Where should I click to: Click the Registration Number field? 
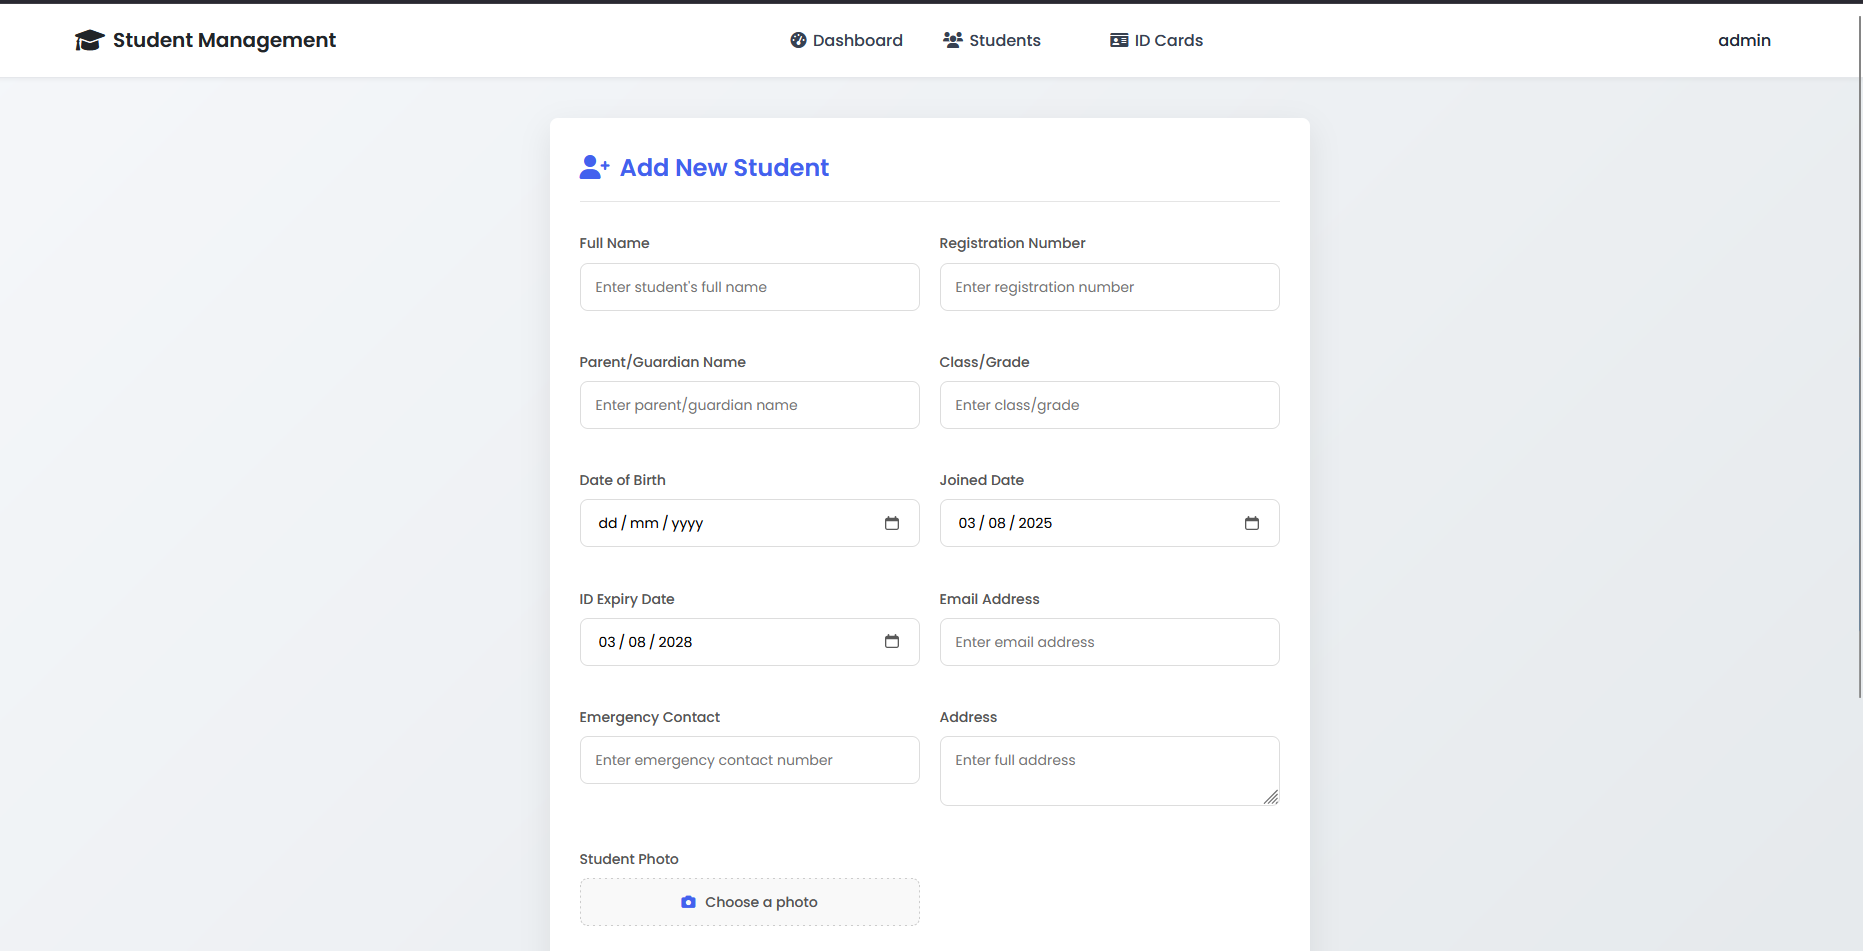pos(1109,287)
